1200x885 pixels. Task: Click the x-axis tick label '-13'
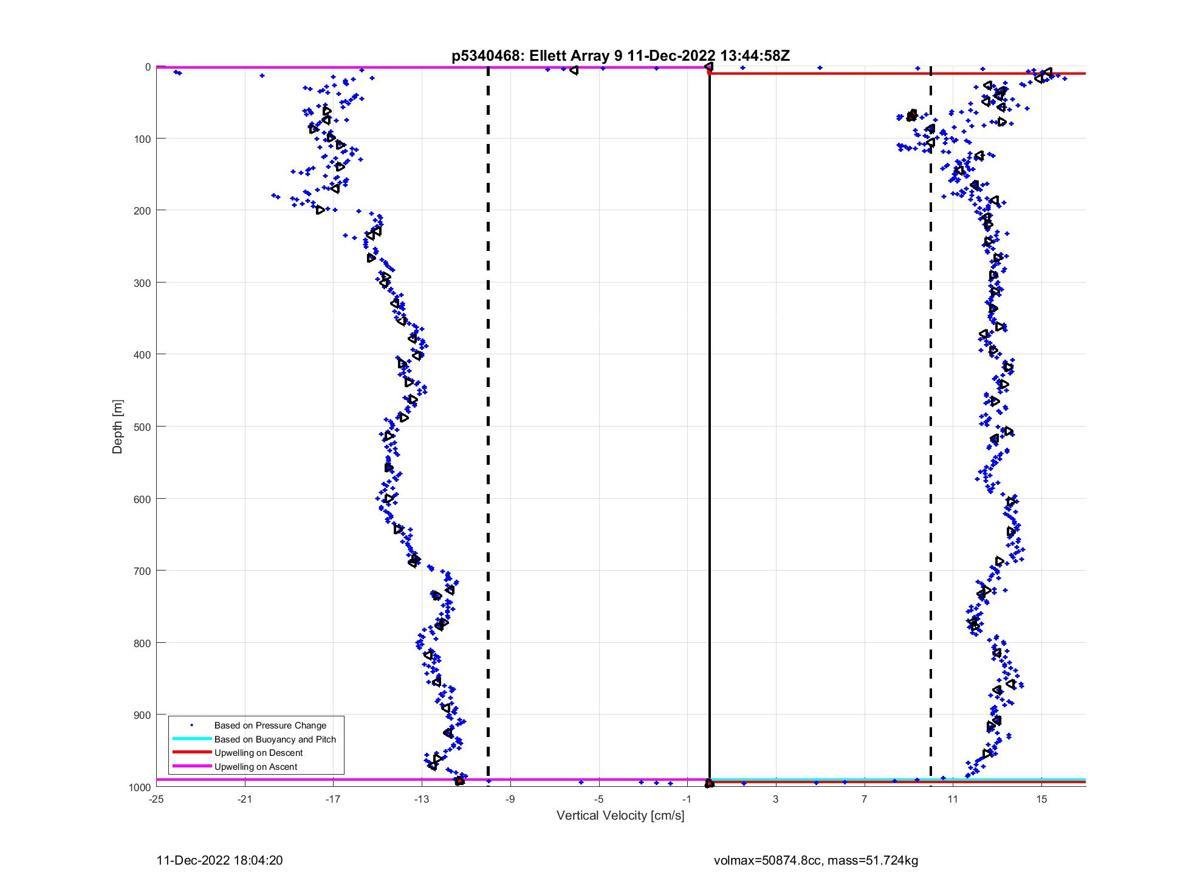421,799
